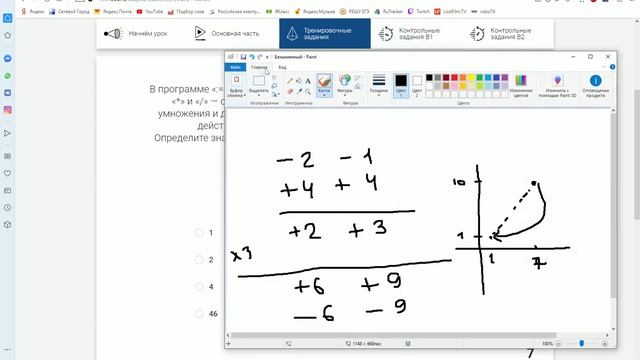Screen dimensions: 640x360
Task: Pick the yellow palette swatch
Action: (471, 78)
